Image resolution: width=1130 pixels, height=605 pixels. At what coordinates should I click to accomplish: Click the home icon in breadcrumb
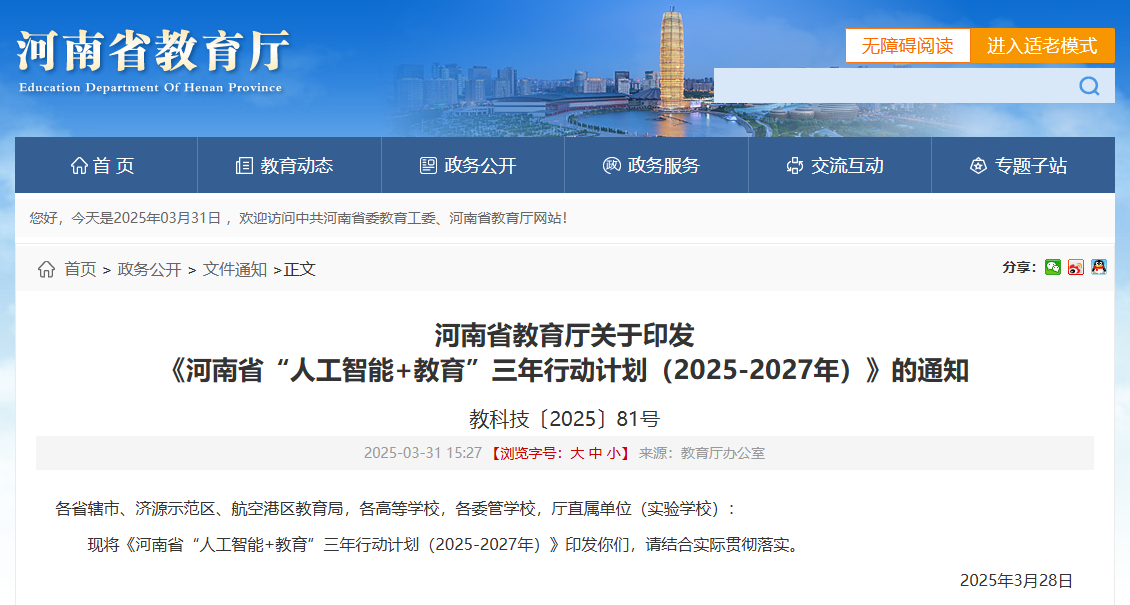pos(46,269)
